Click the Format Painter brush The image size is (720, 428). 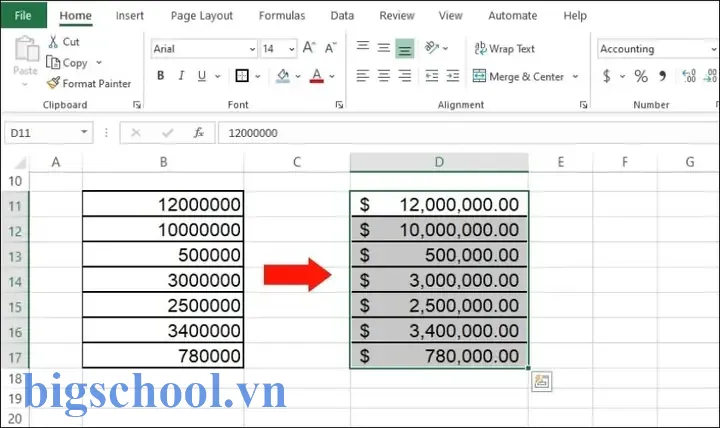click(53, 83)
